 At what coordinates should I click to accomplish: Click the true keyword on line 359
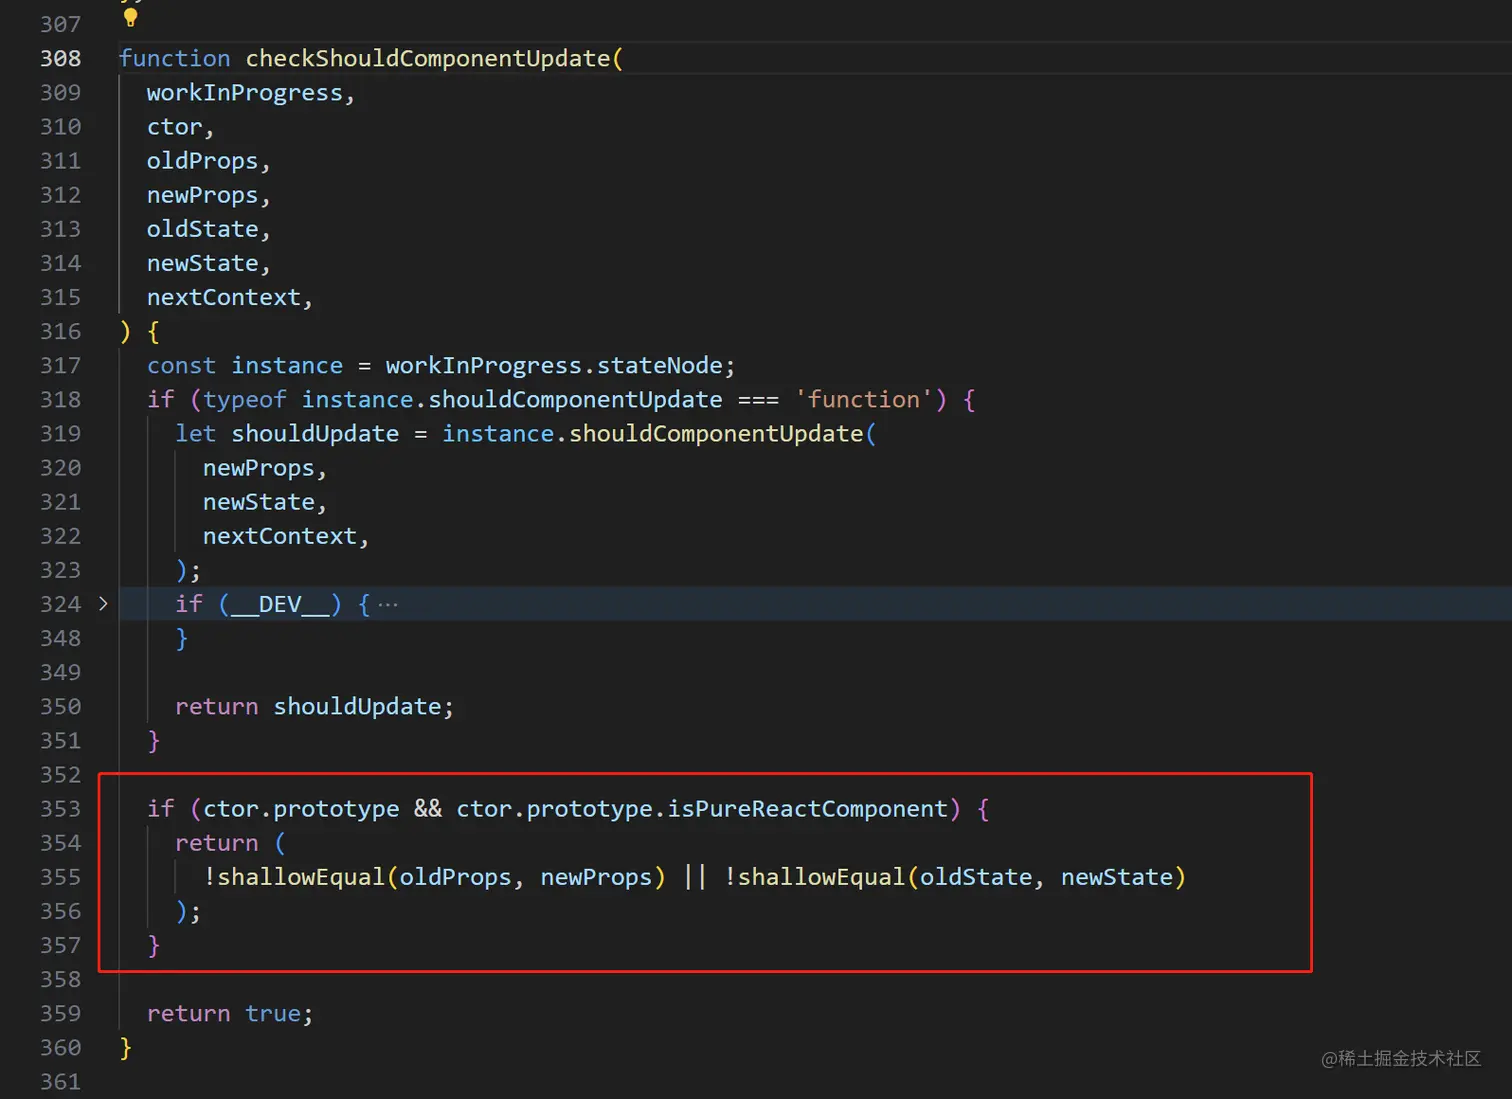(273, 1014)
